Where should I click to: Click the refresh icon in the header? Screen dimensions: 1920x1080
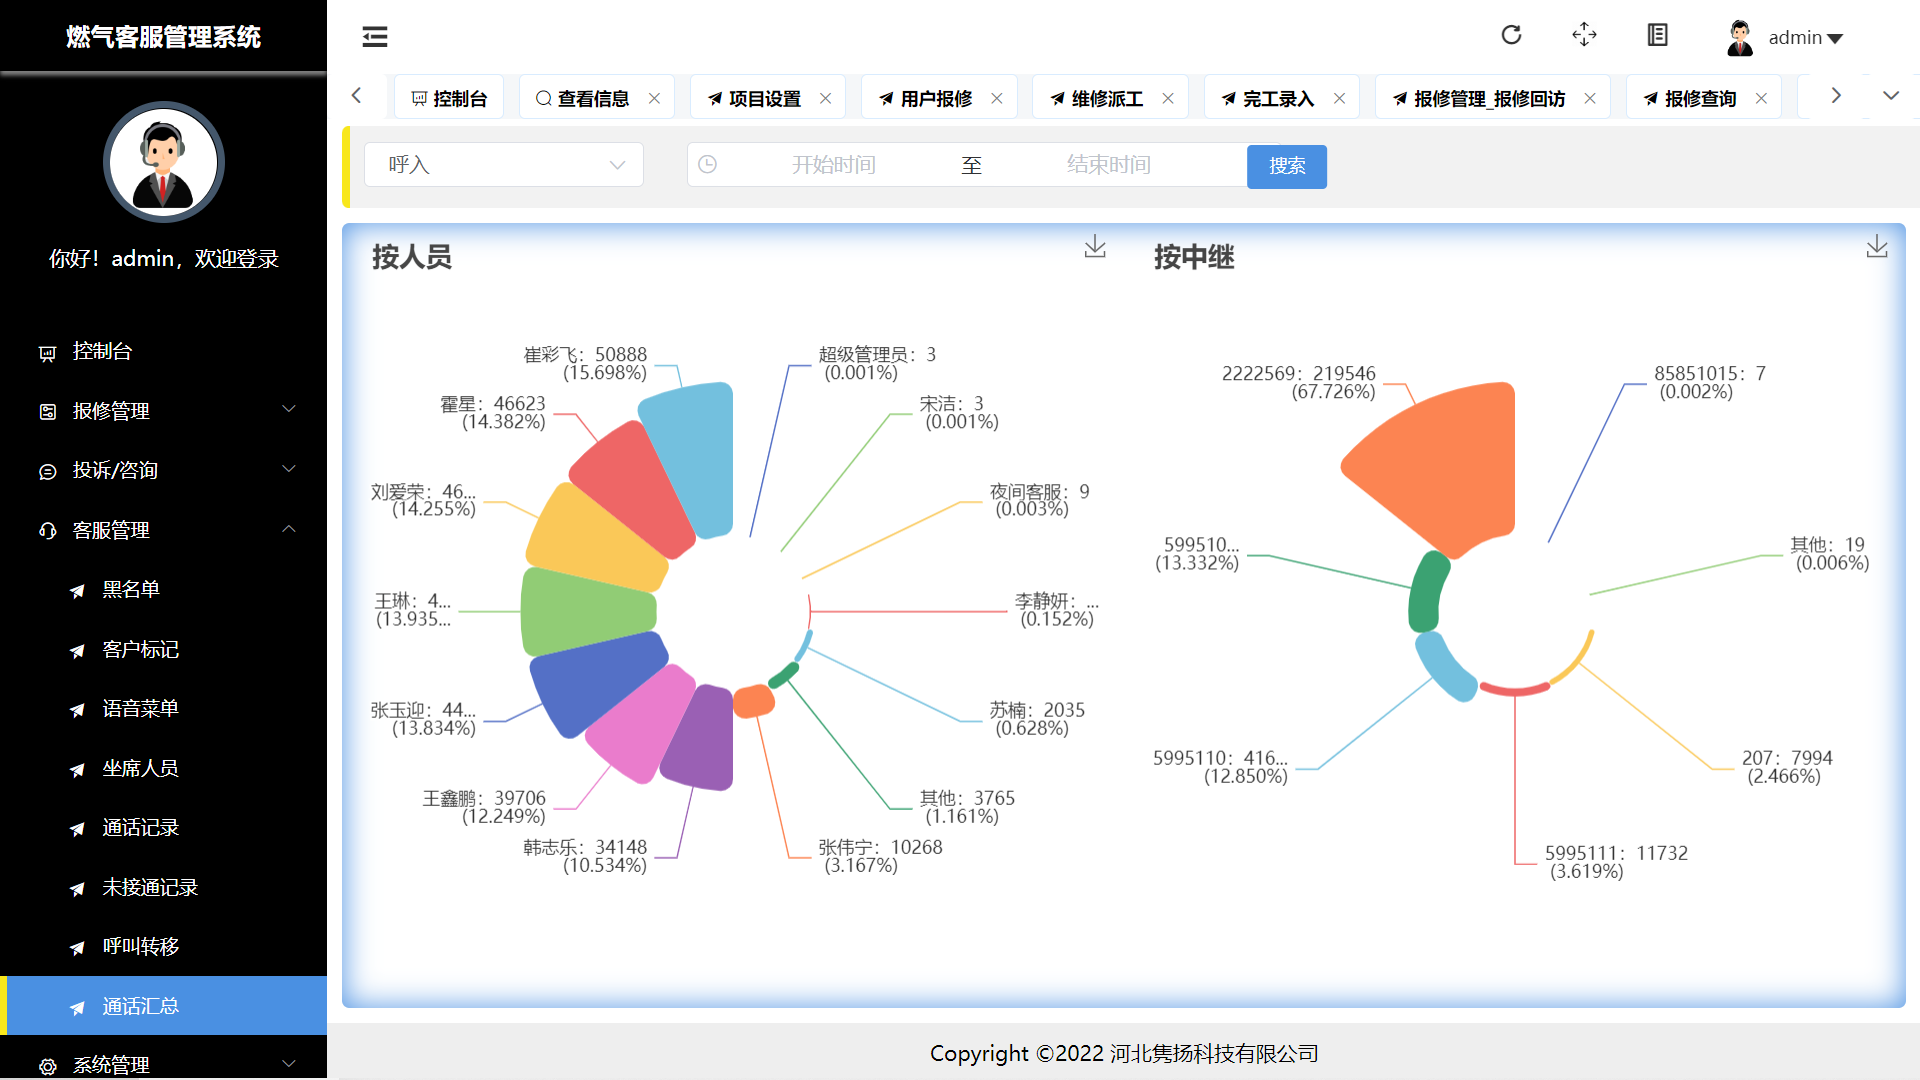(1511, 35)
